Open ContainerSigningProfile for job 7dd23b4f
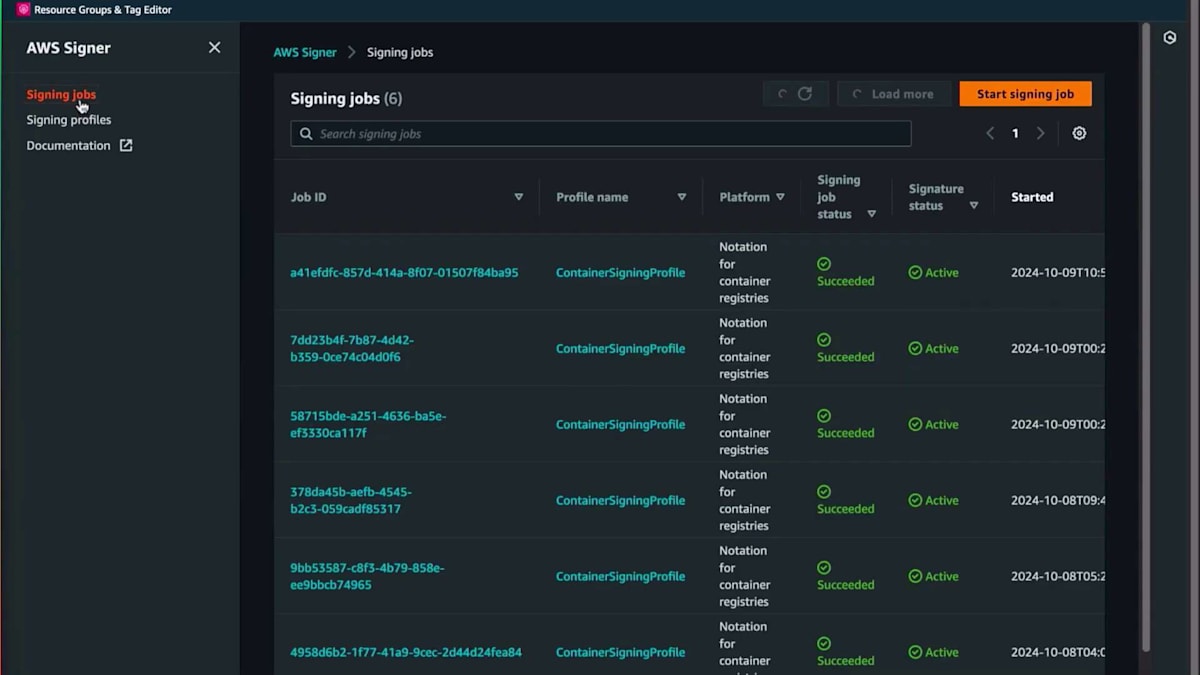Image resolution: width=1200 pixels, height=675 pixels. 620,349
